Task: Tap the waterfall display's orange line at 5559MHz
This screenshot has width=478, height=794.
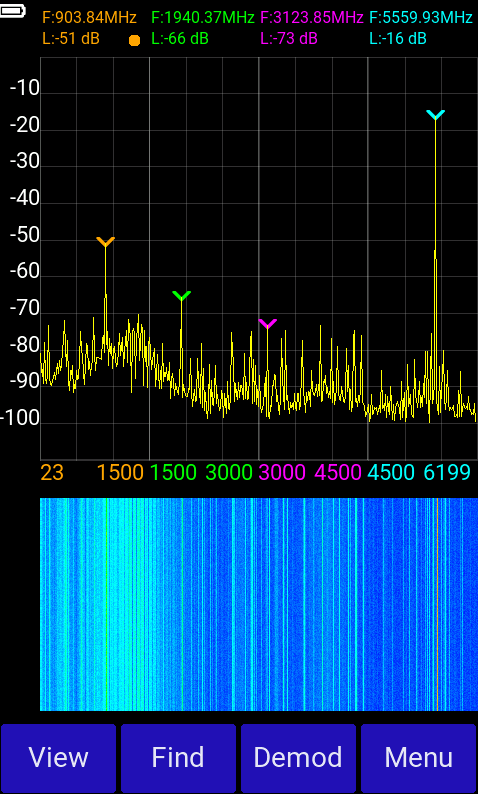Action: tap(437, 604)
